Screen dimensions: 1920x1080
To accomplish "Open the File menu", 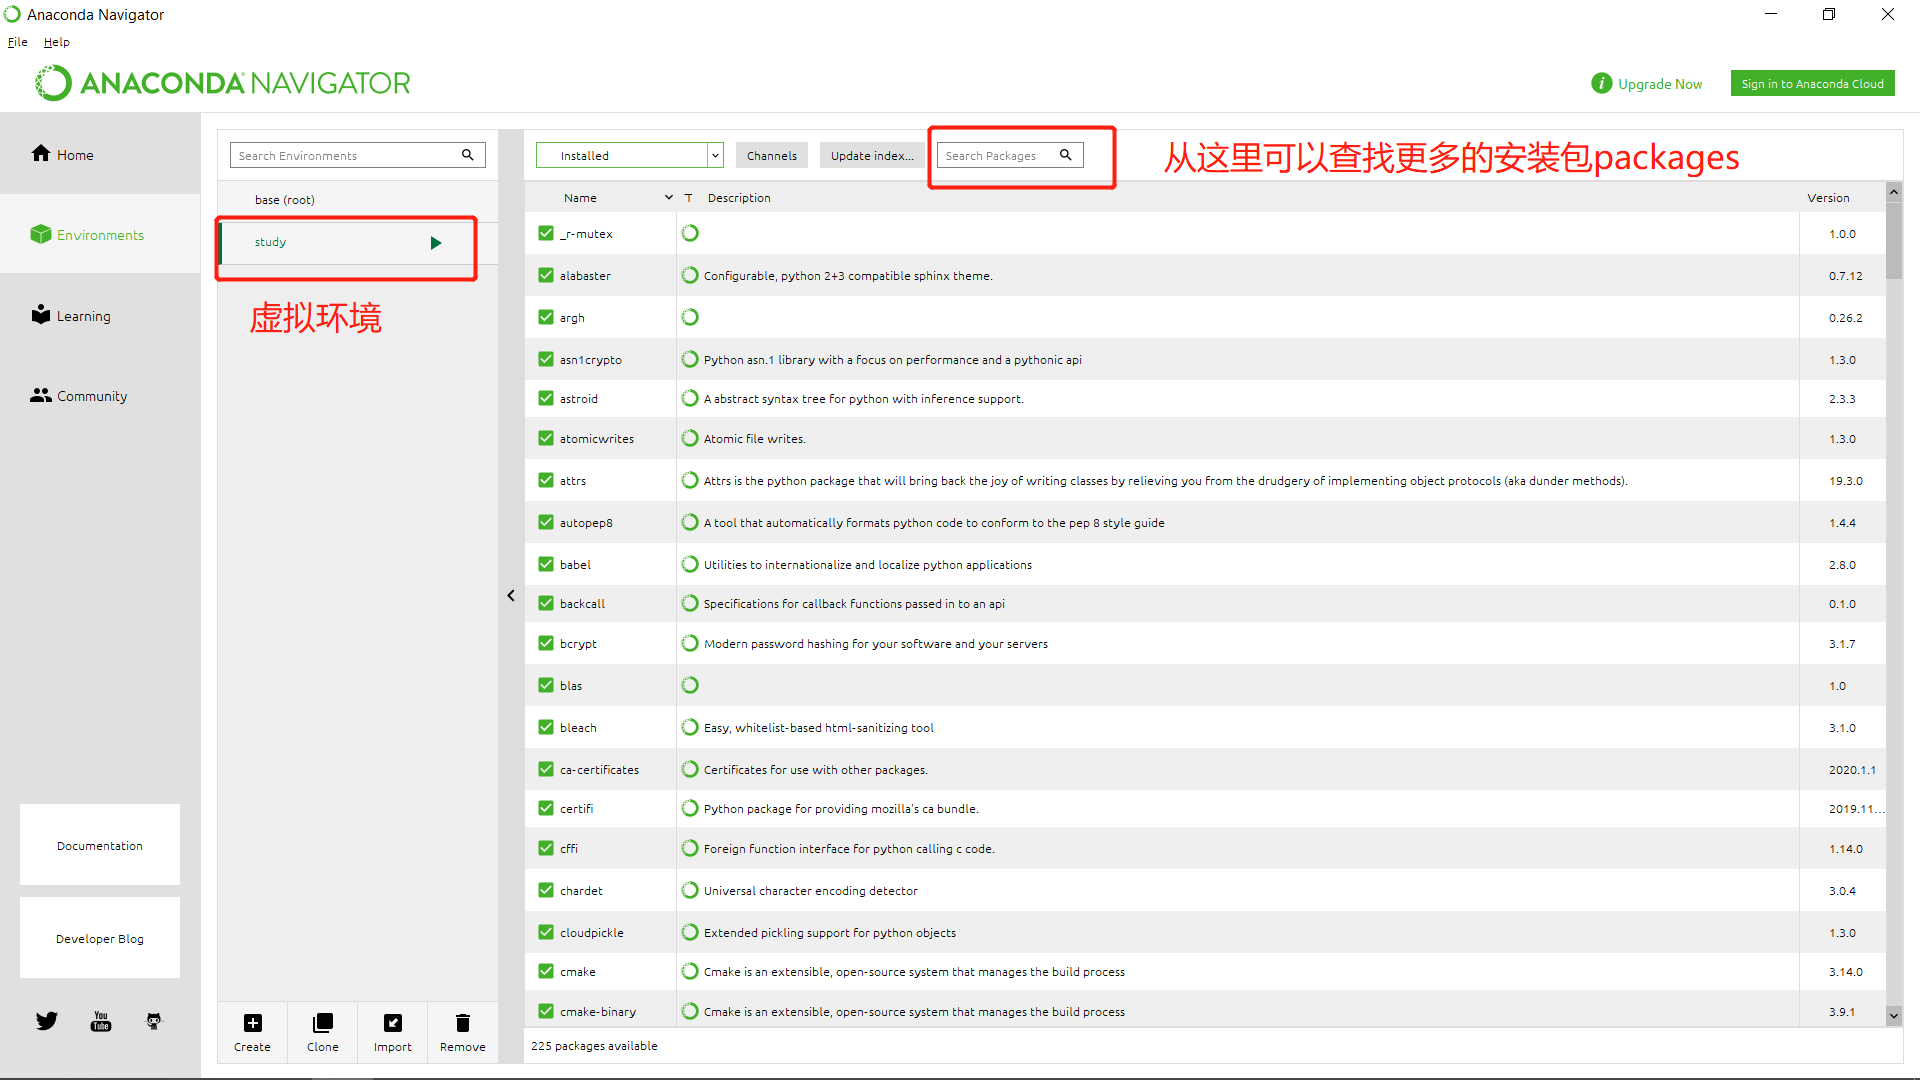I will click(x=18, y=42).
